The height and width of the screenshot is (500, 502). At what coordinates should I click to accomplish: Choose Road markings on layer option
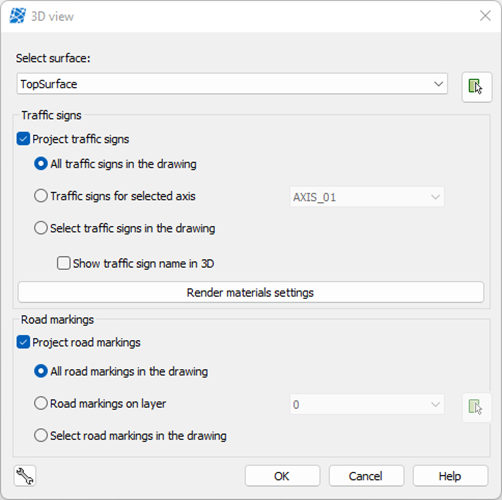pos(41,403)
